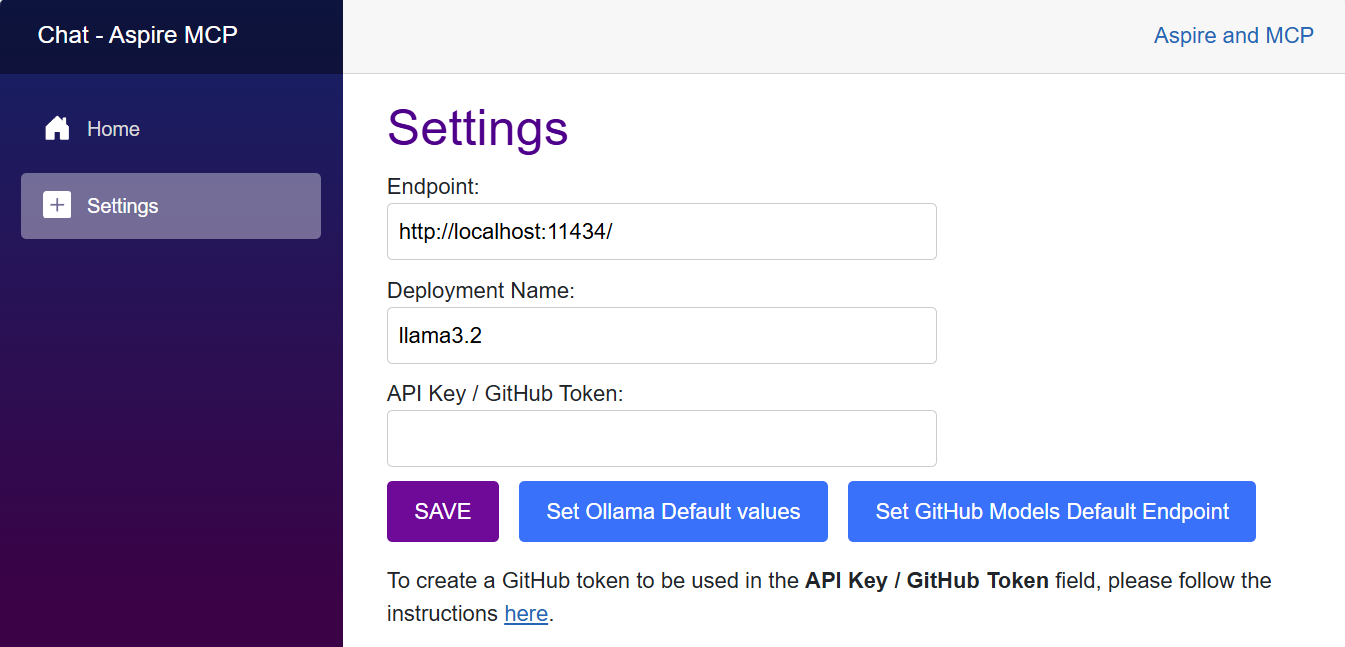1345x647 pixels.
Task: Click the bold API Key / GitHub Token text
Action: point(927,580)
